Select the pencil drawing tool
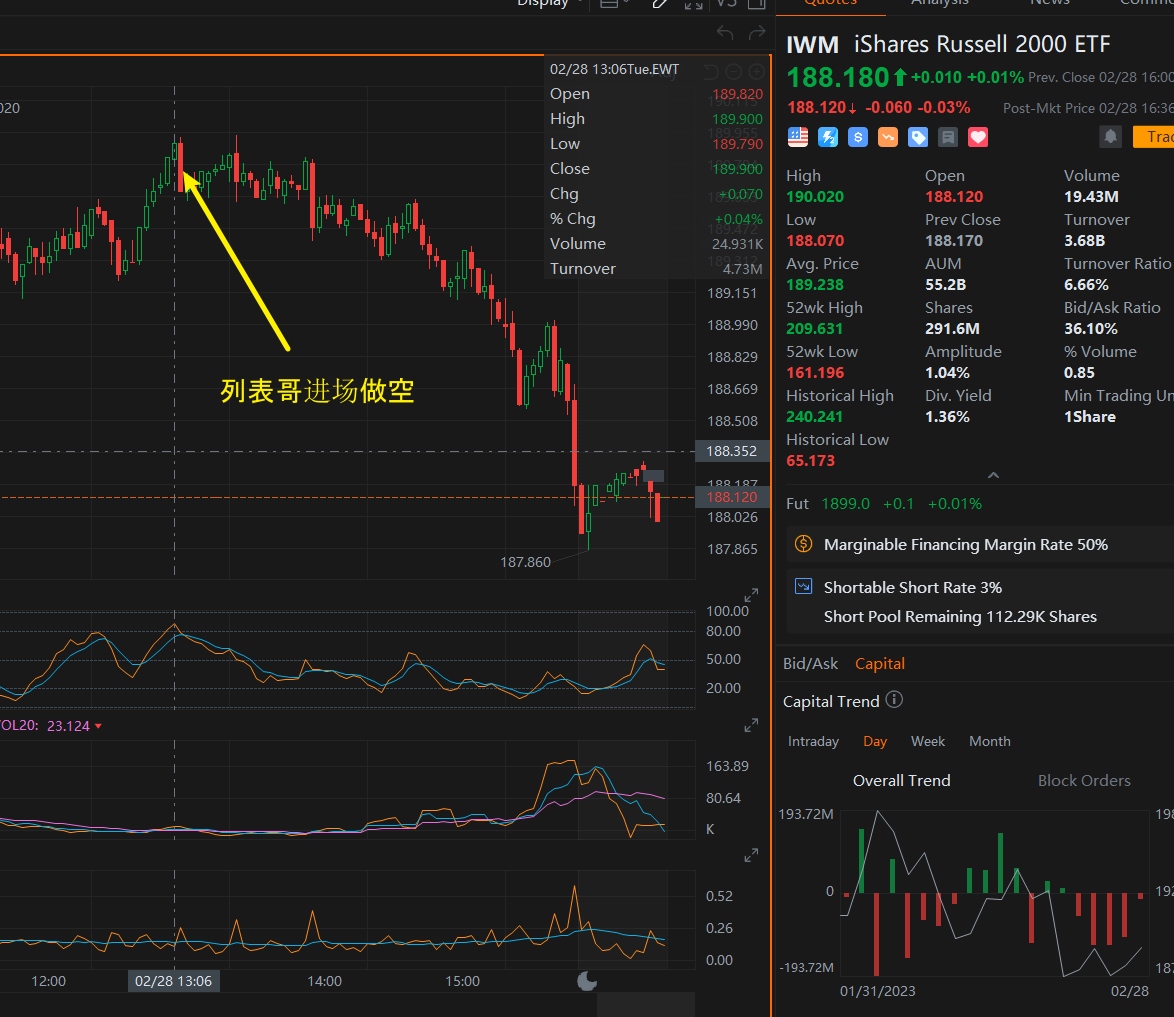The image size is (1174, 1017). point(660,3)
